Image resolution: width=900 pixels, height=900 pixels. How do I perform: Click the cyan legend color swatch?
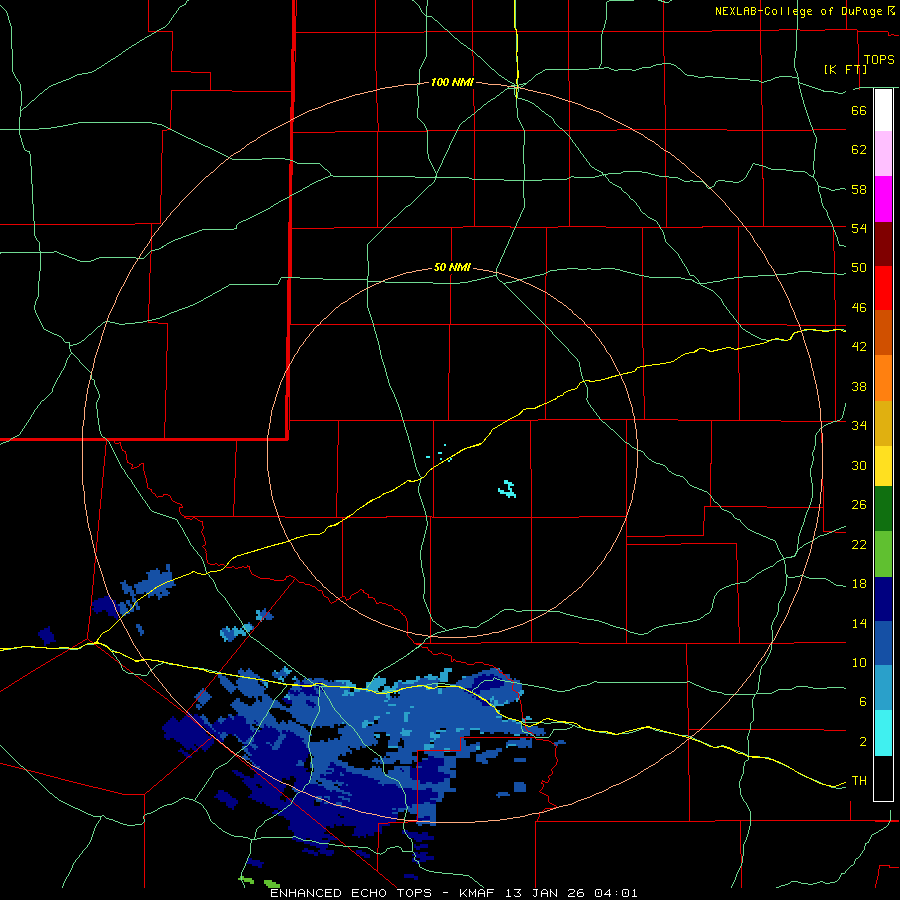pyautogui.click(x=883, y=733)
